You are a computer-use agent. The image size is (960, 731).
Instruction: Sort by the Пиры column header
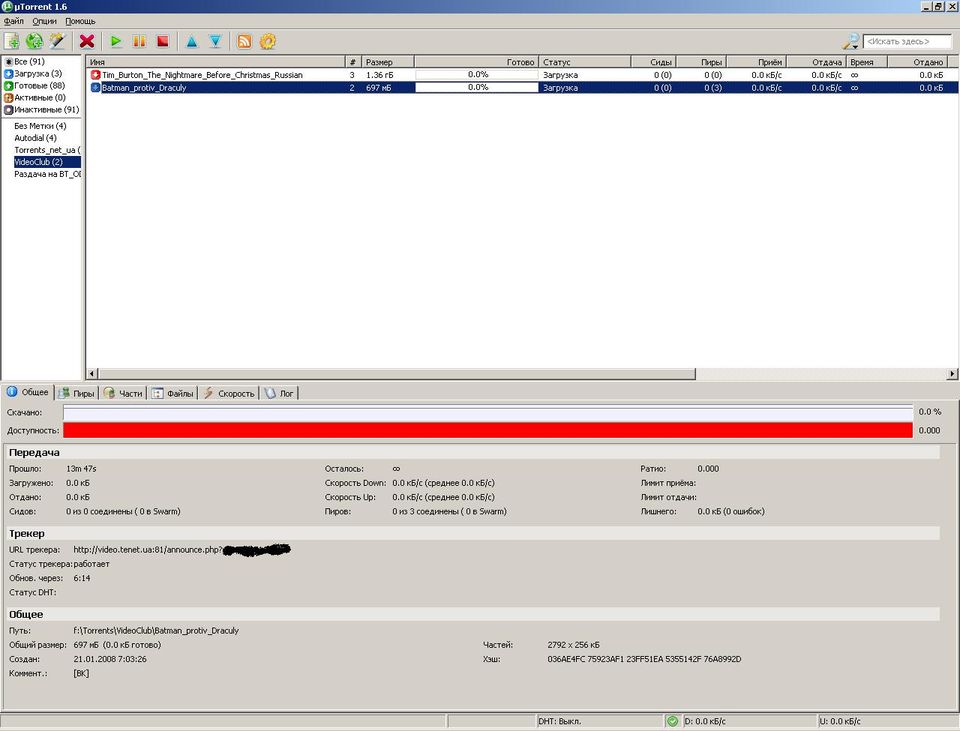(701, 62)
